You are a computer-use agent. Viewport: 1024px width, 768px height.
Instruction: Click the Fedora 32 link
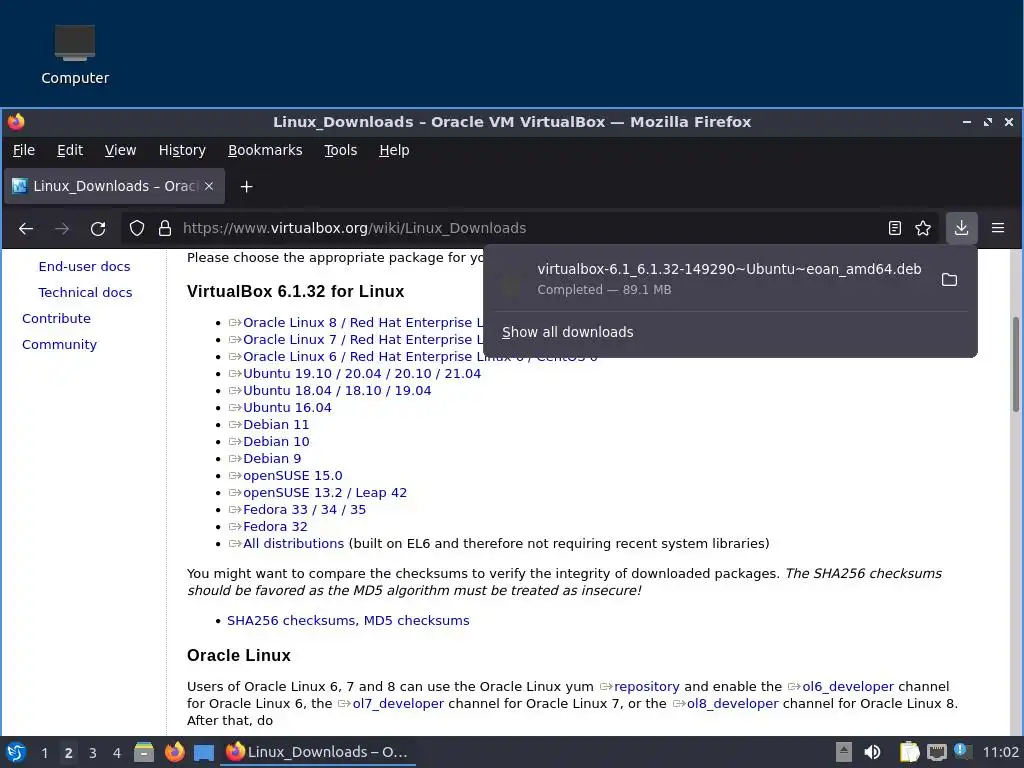click(275, 526)
